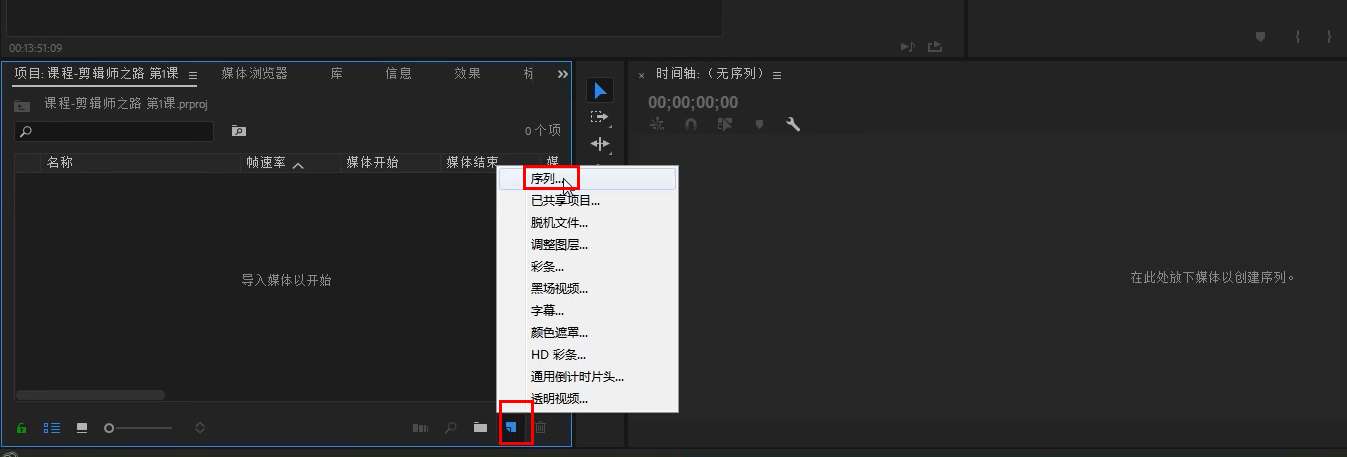The width and height of the screenshot is (1347, 457).
Task: Toggle Snap magnet in the timeline
Action: (x=690, y=124)
